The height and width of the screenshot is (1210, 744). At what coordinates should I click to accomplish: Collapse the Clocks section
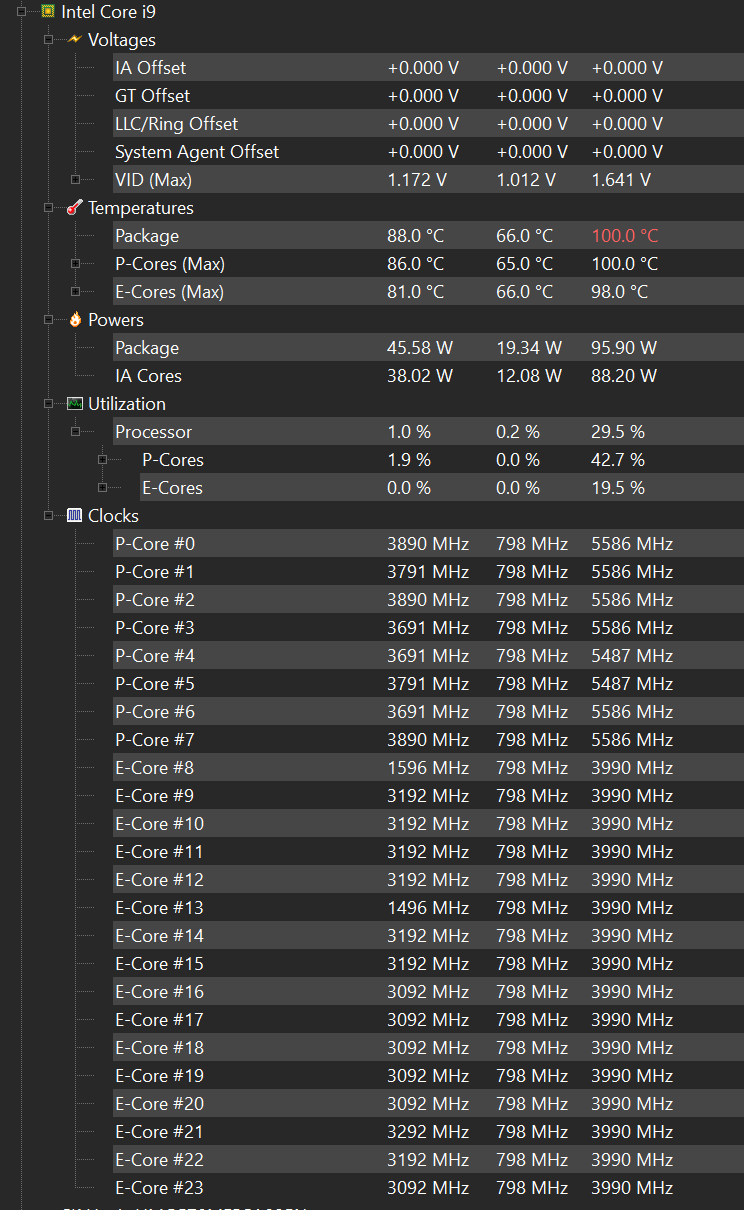click(x=48, y=516)
